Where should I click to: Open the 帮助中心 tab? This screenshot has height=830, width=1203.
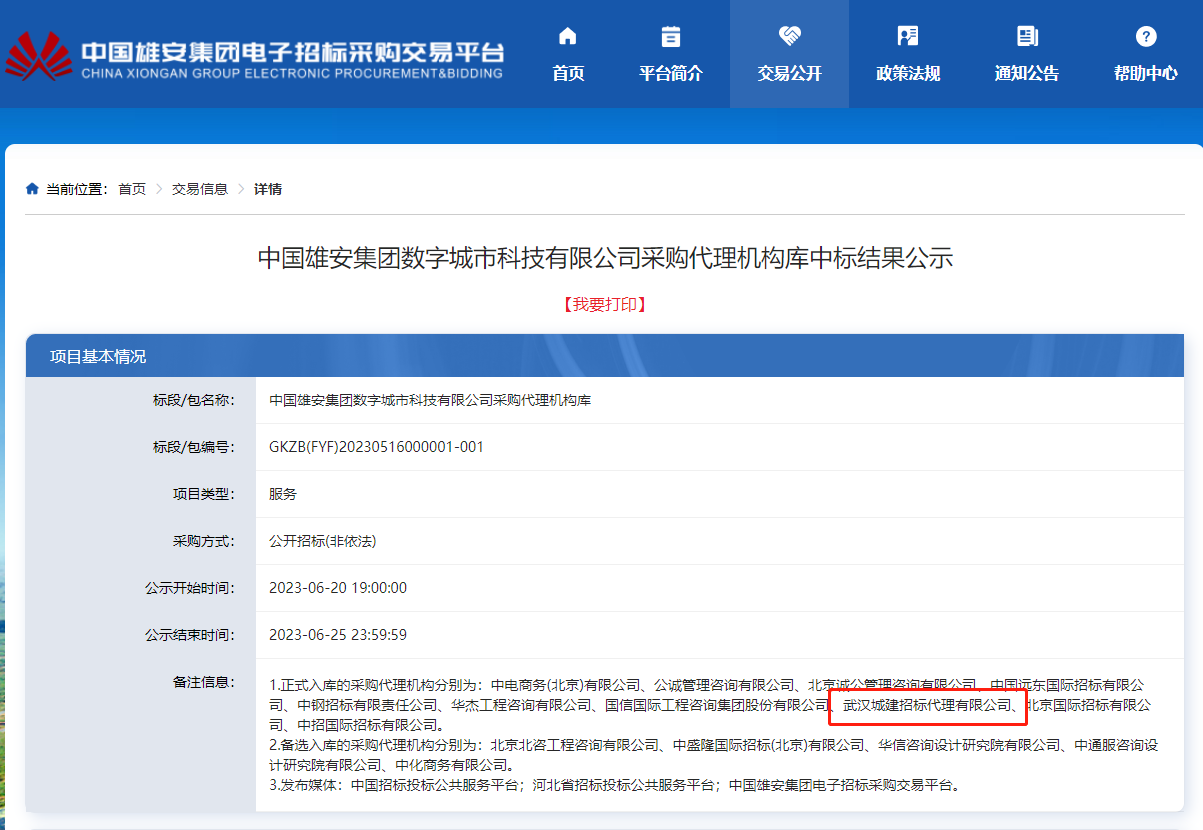click(1146, 54)
